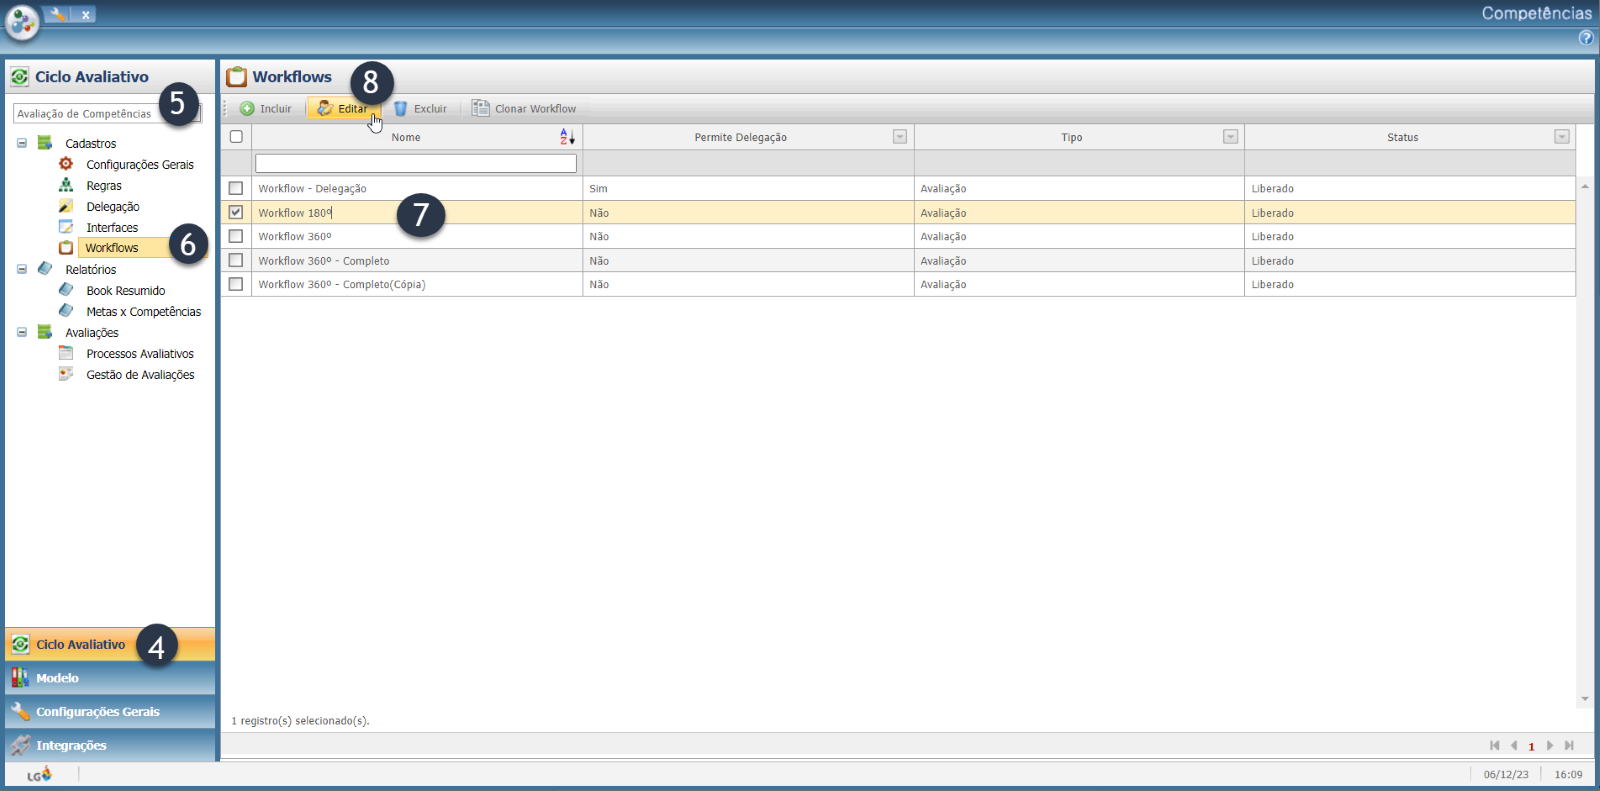Click the Workflows clipboard icon in the tree
The width and height of the screenshot is (1600, 791).
pos(66,248)
